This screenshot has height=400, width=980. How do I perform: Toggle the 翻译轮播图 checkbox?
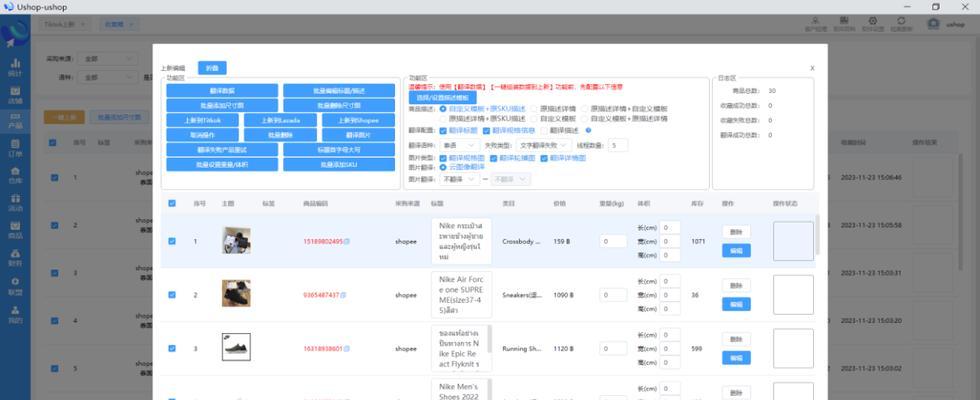[x=494, y=158]
